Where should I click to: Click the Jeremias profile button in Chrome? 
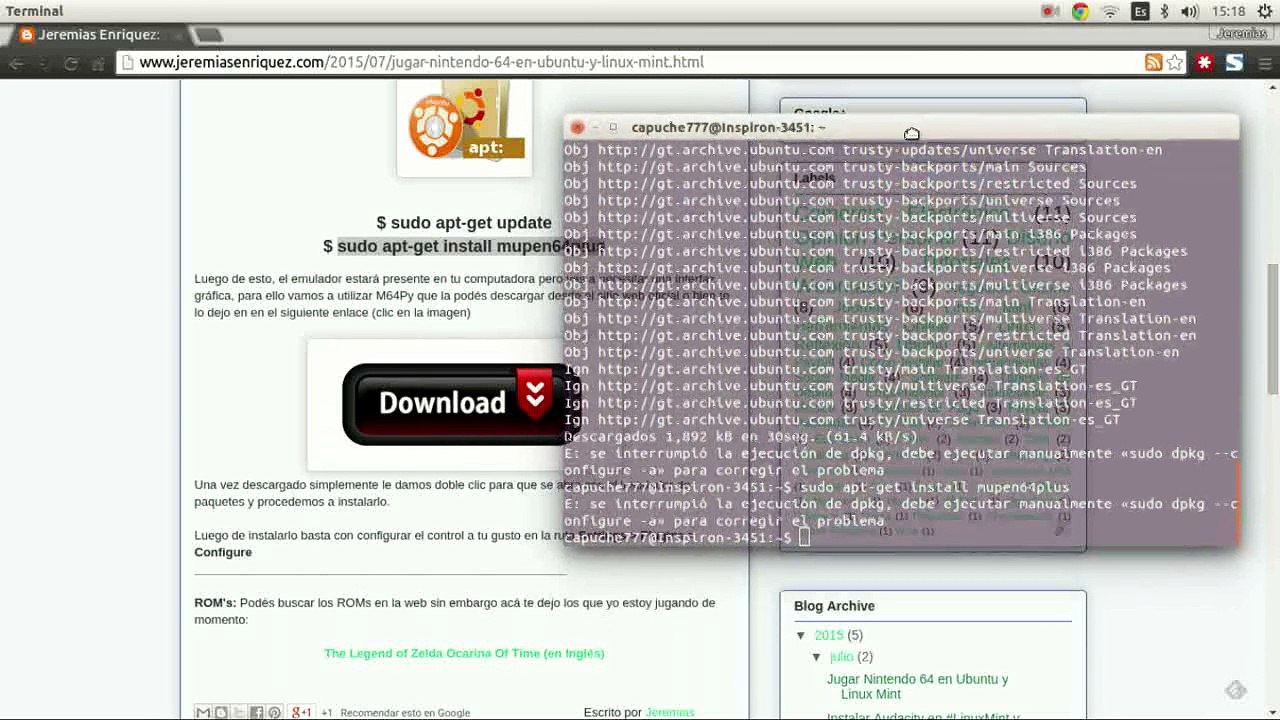click(x=1241, y=33)
